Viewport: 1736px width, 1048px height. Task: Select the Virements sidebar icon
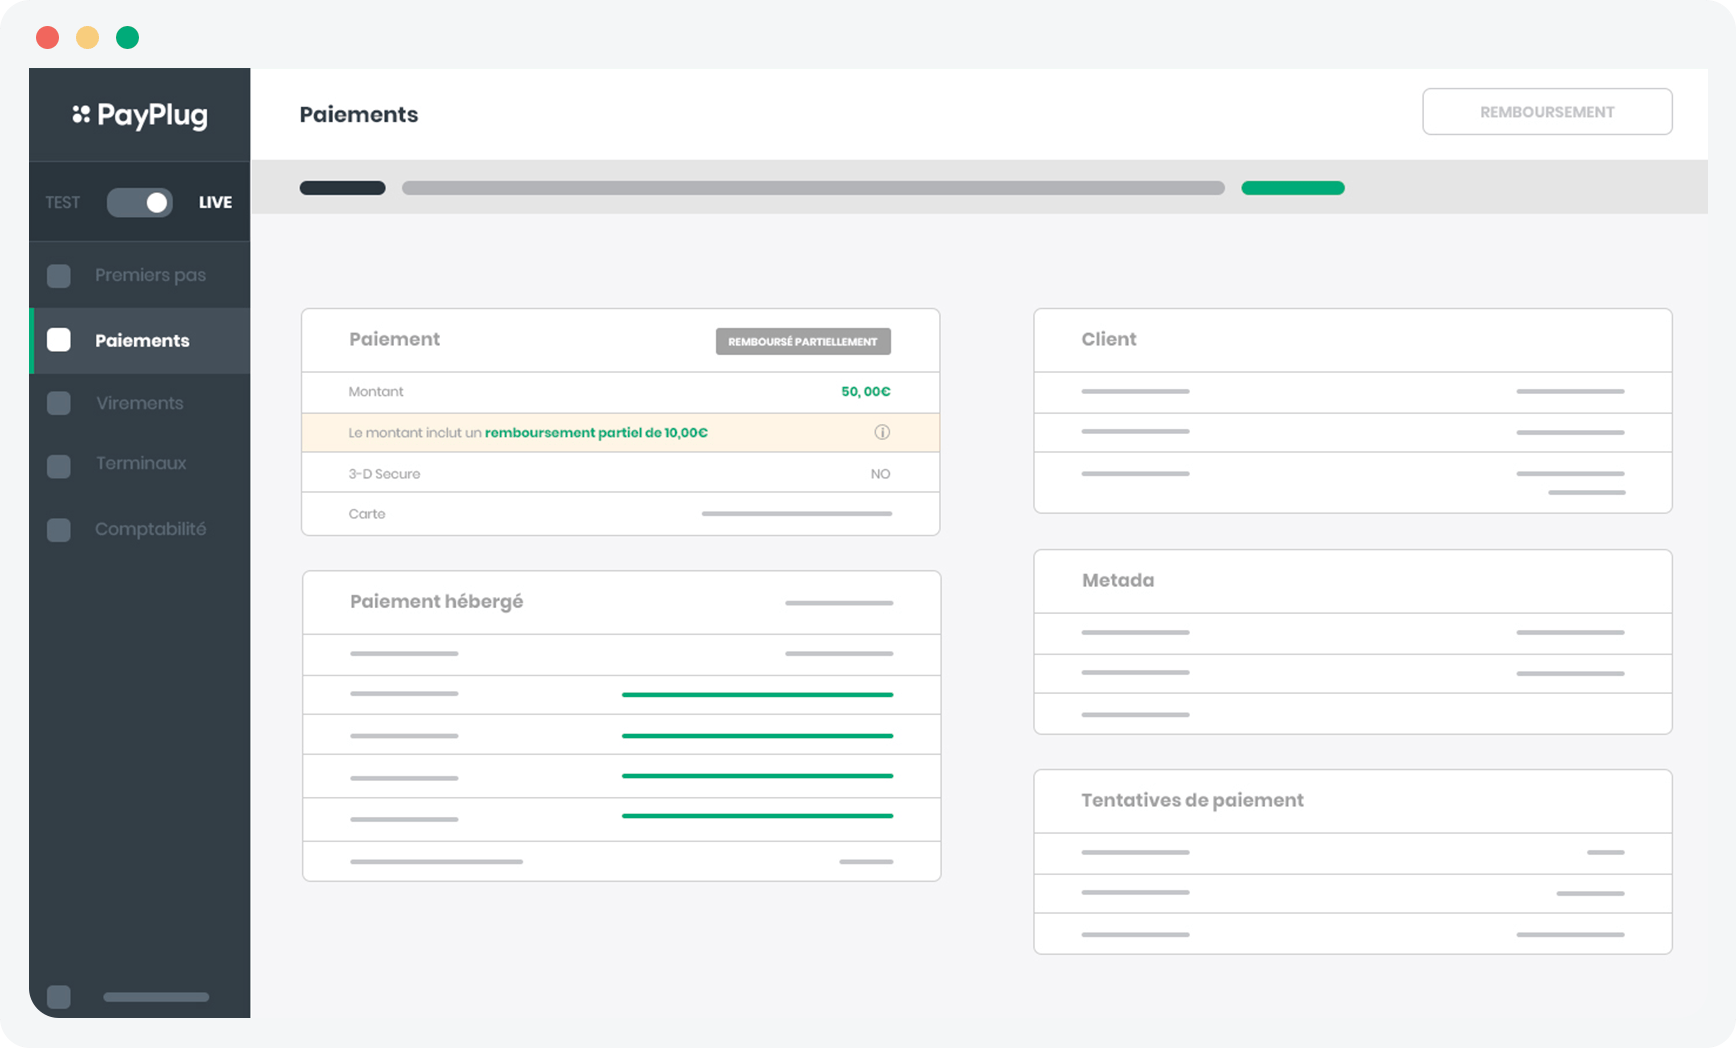(59, 403)
